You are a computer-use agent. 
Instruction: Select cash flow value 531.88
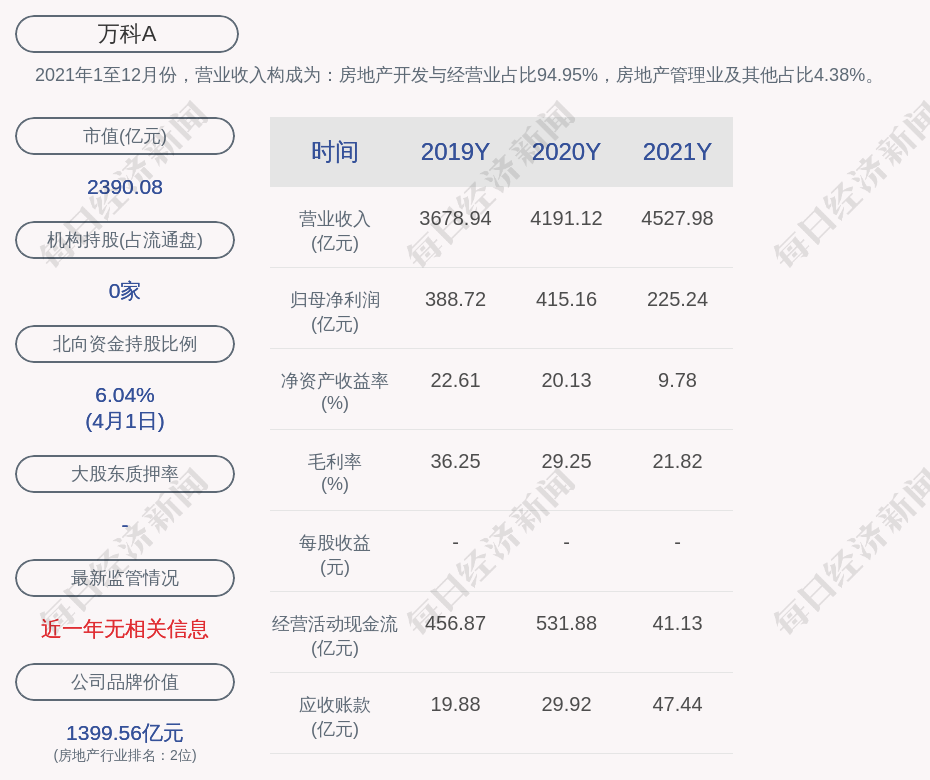pos(566,623)
